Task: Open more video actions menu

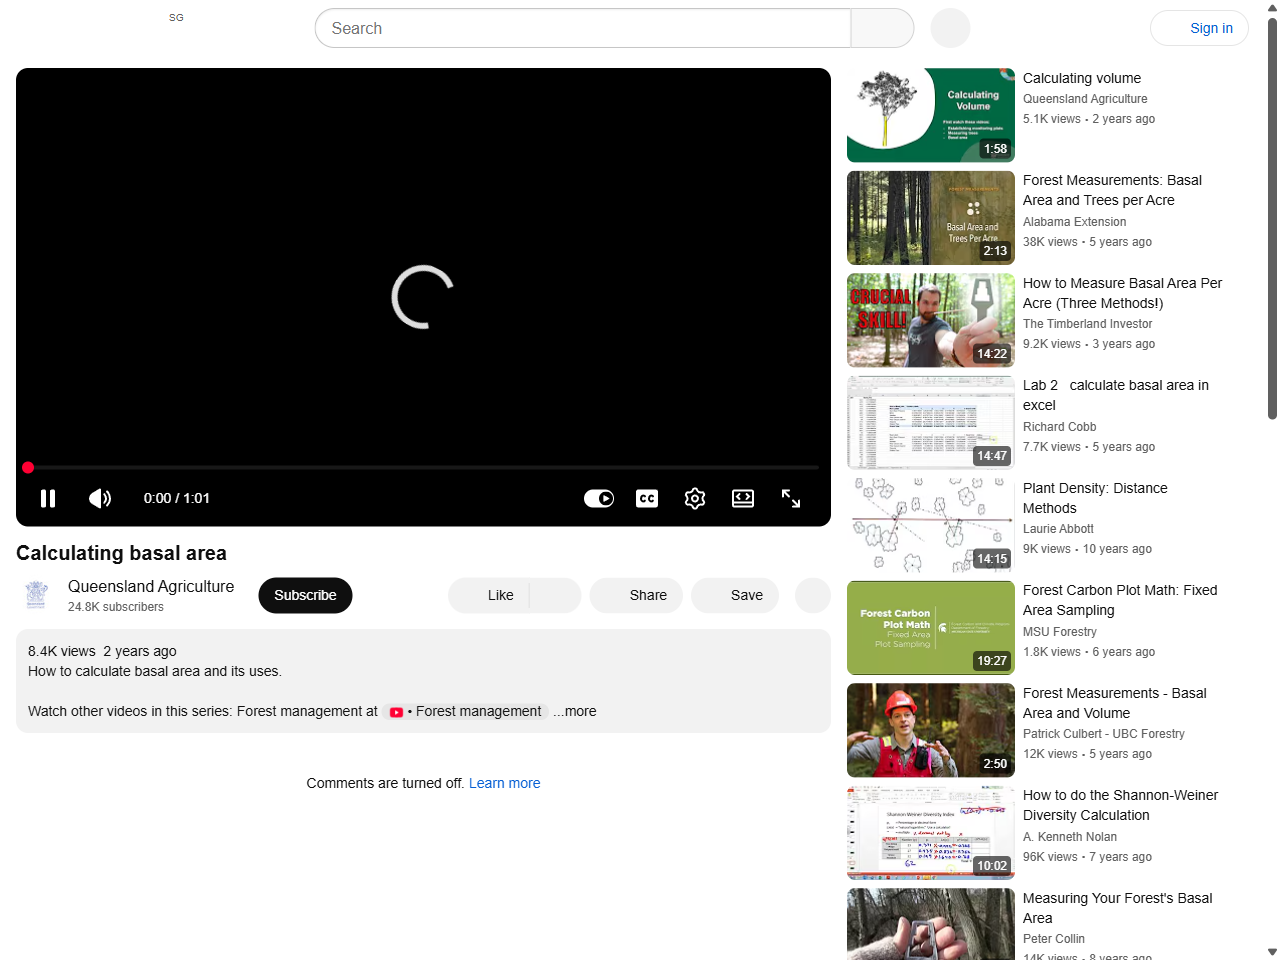Action: 813,595
